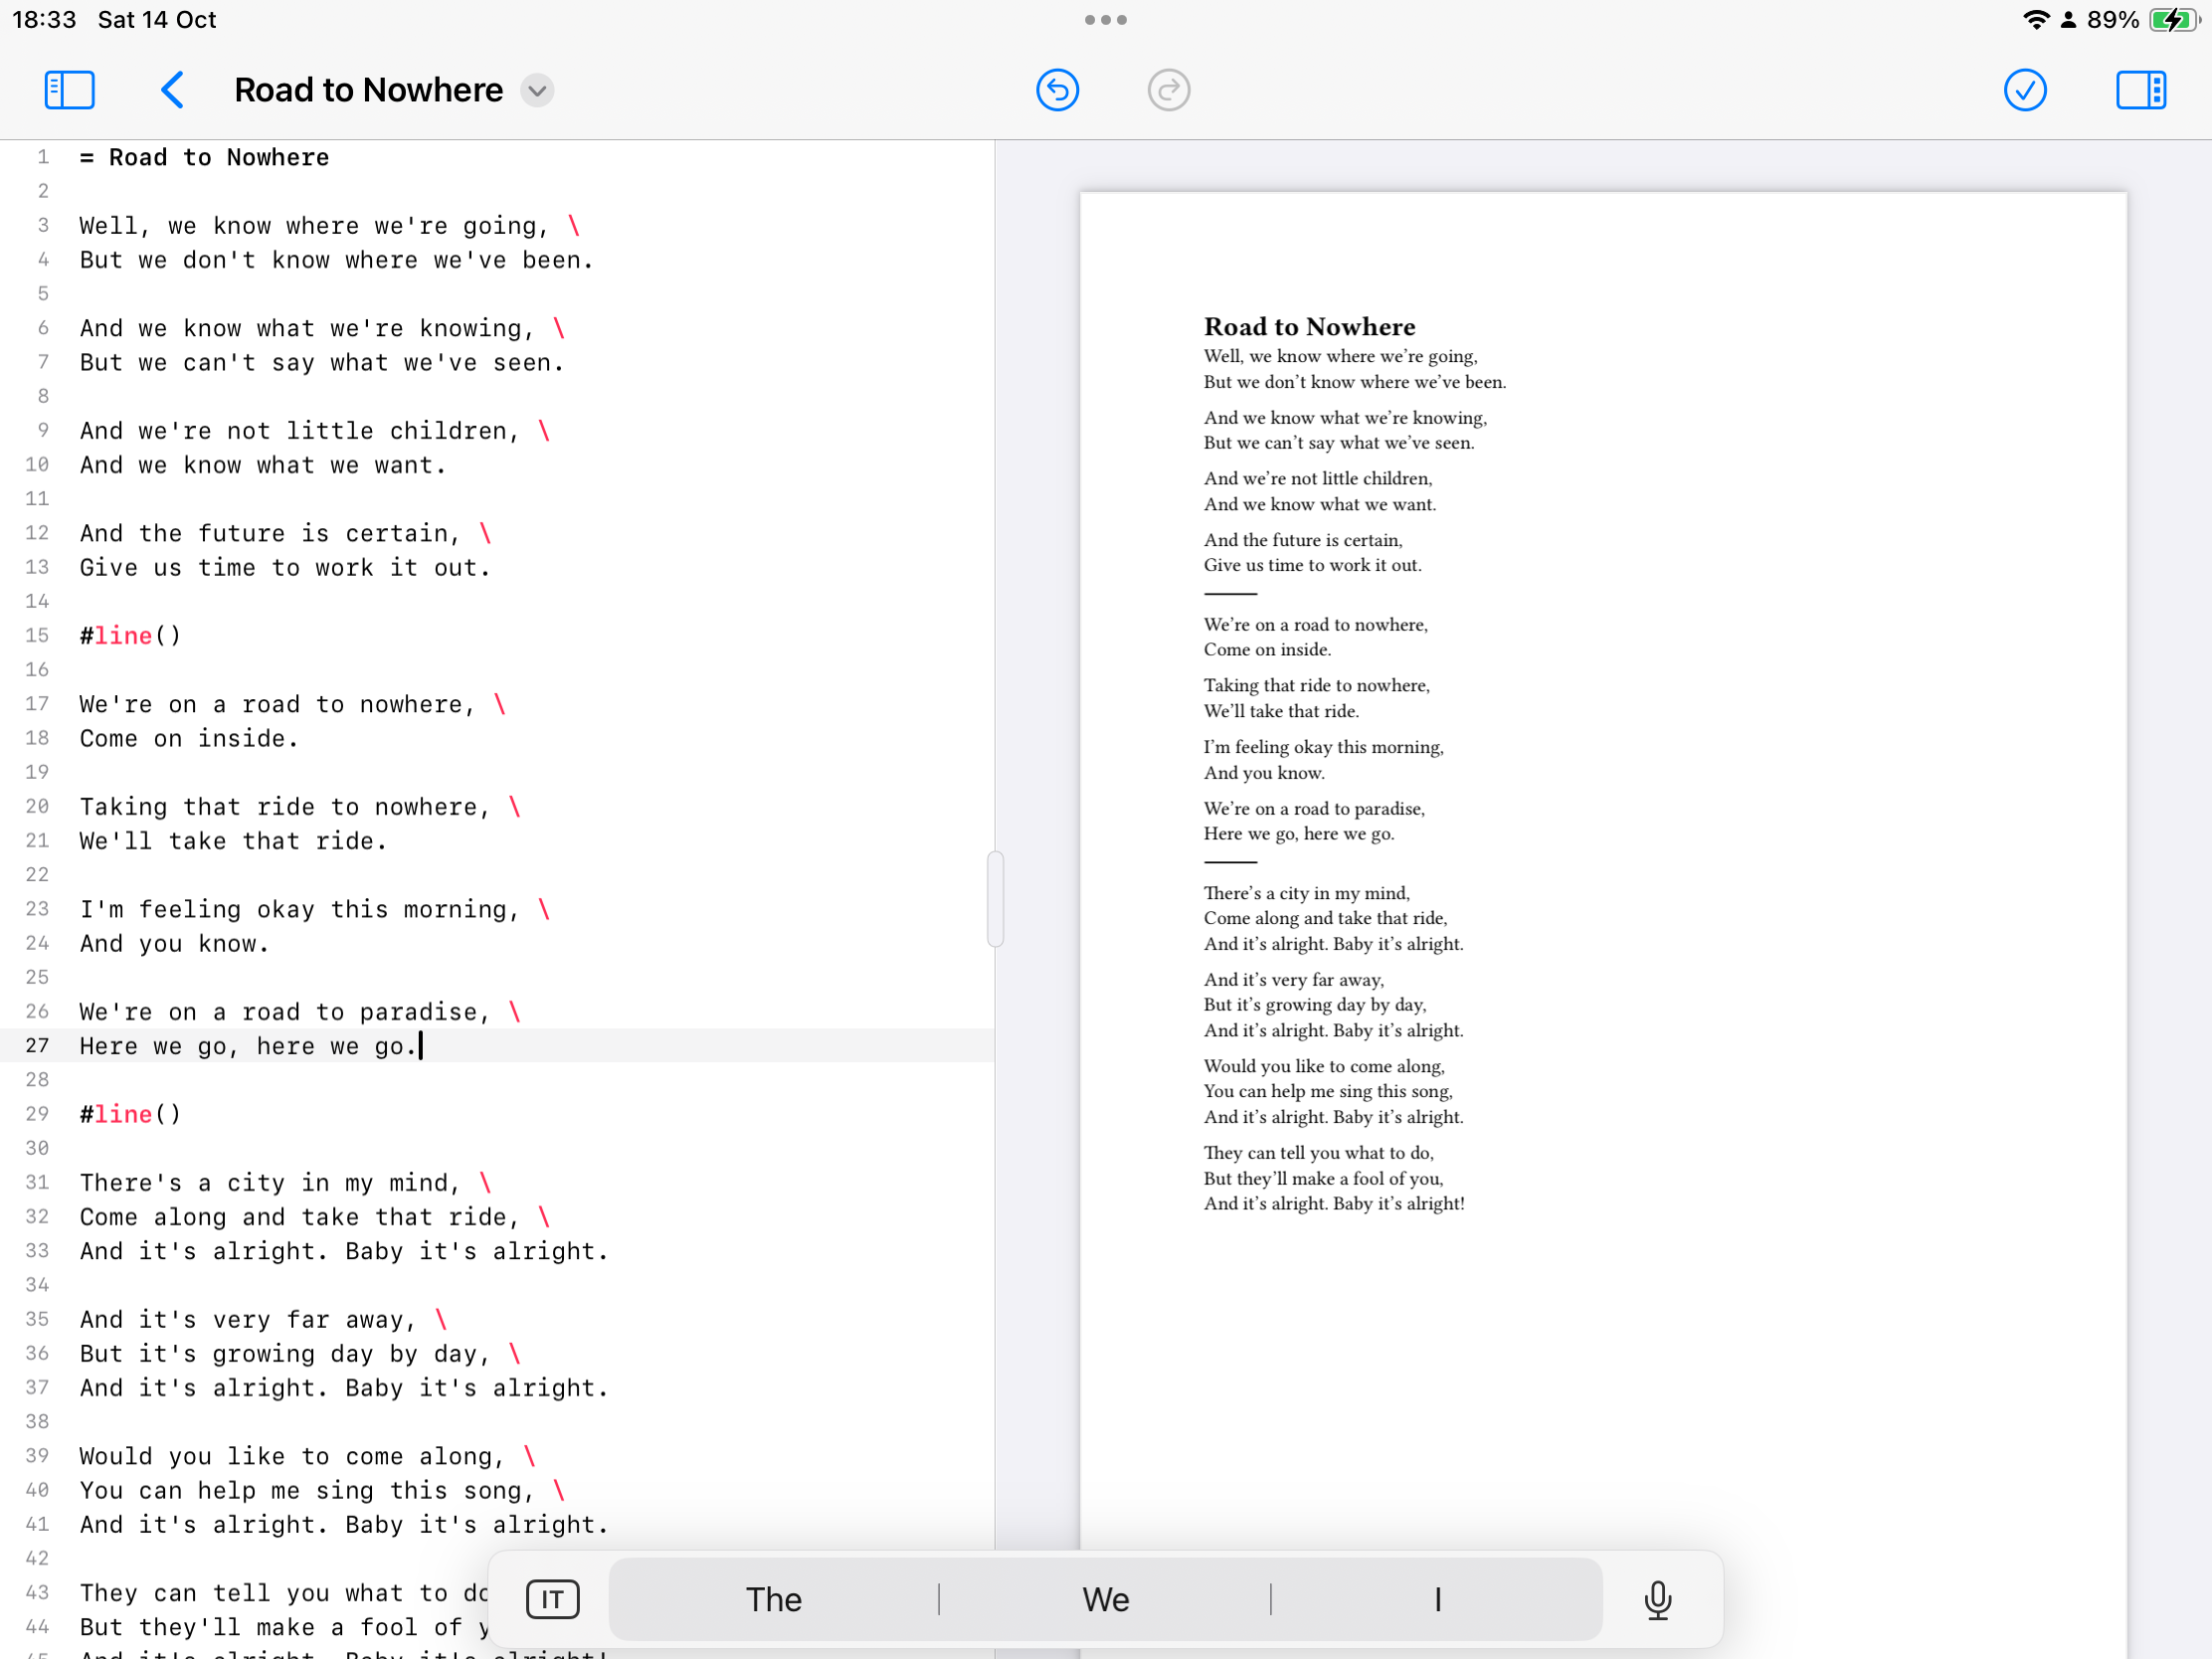
Task: Toggle the right preview panel icon
Action: (2140, 90)
